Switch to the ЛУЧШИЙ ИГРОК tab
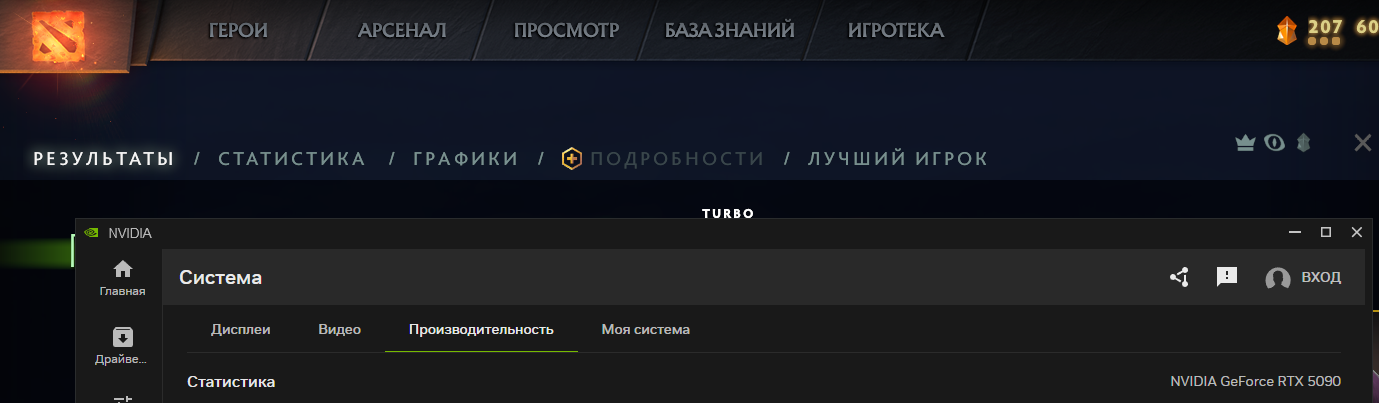Image resolution: width=1379 pixels, height=403 pixels. point(898,158)
